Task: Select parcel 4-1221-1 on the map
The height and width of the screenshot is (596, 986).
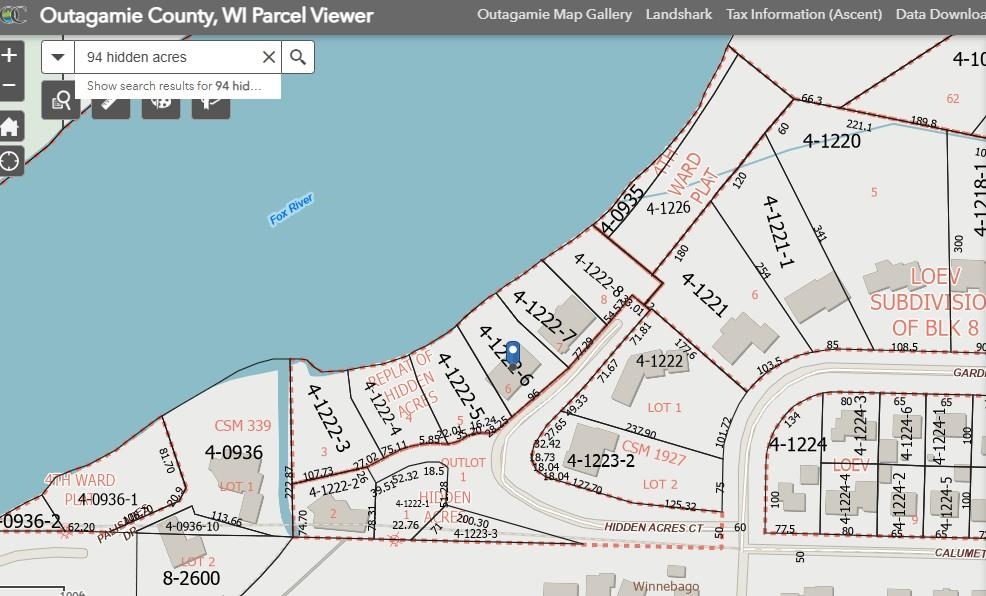Action: 778,230
